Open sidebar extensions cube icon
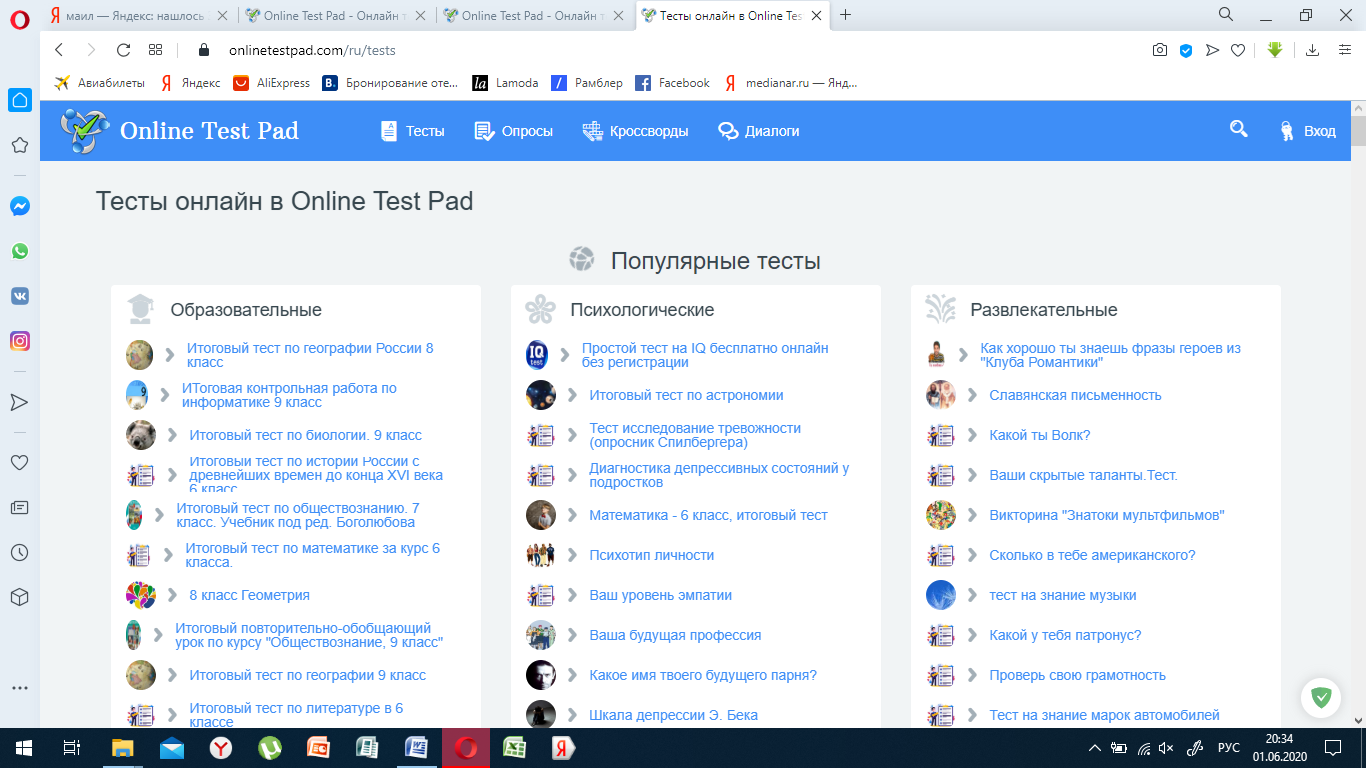This screenshot has height=768, width=1366. (19, 596)
